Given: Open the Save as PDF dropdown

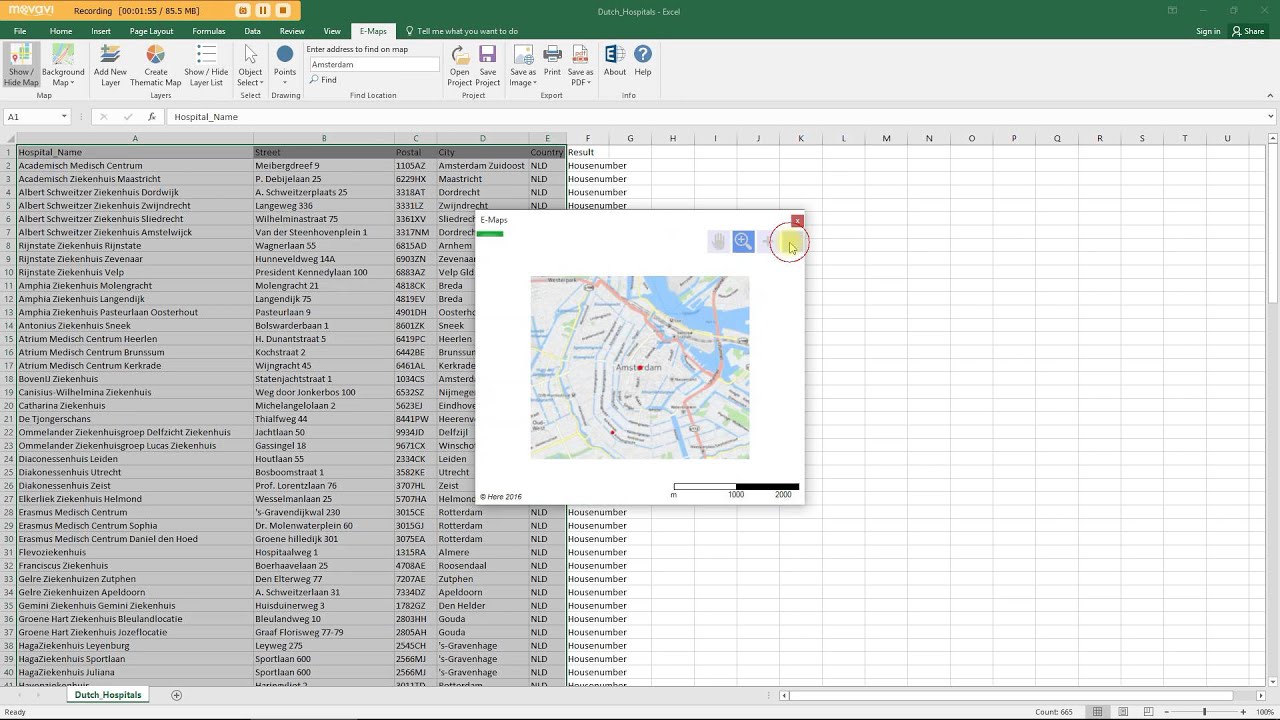Looking at the screenshot, I should (581, 66).
